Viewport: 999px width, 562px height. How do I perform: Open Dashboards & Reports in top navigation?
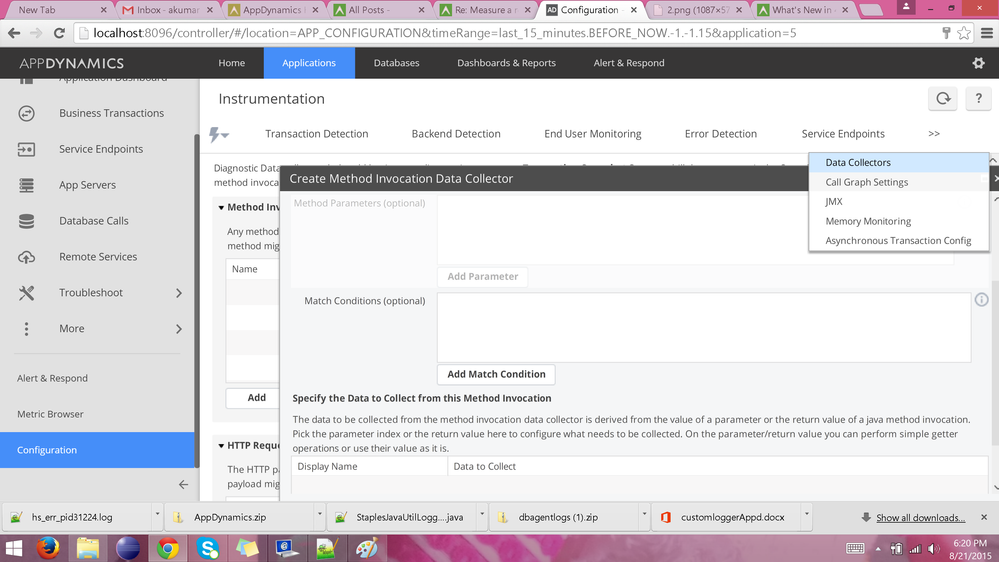tap(507, 63)
